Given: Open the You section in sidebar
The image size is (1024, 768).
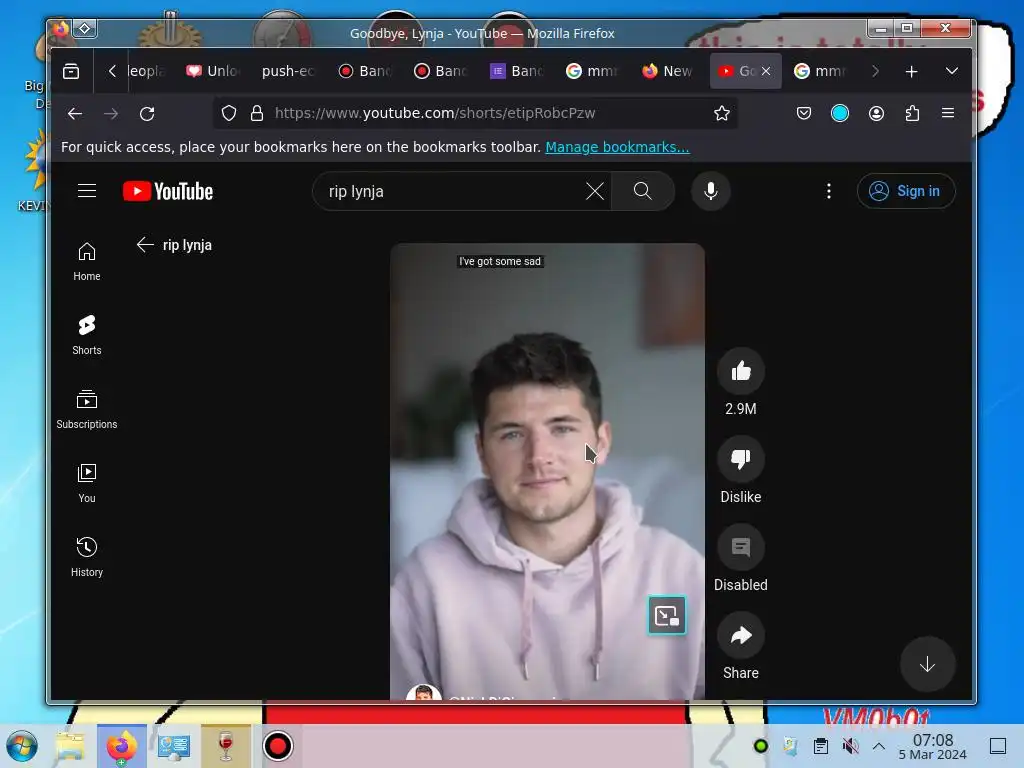Looking at the screenshot, I should coord(87,483).
